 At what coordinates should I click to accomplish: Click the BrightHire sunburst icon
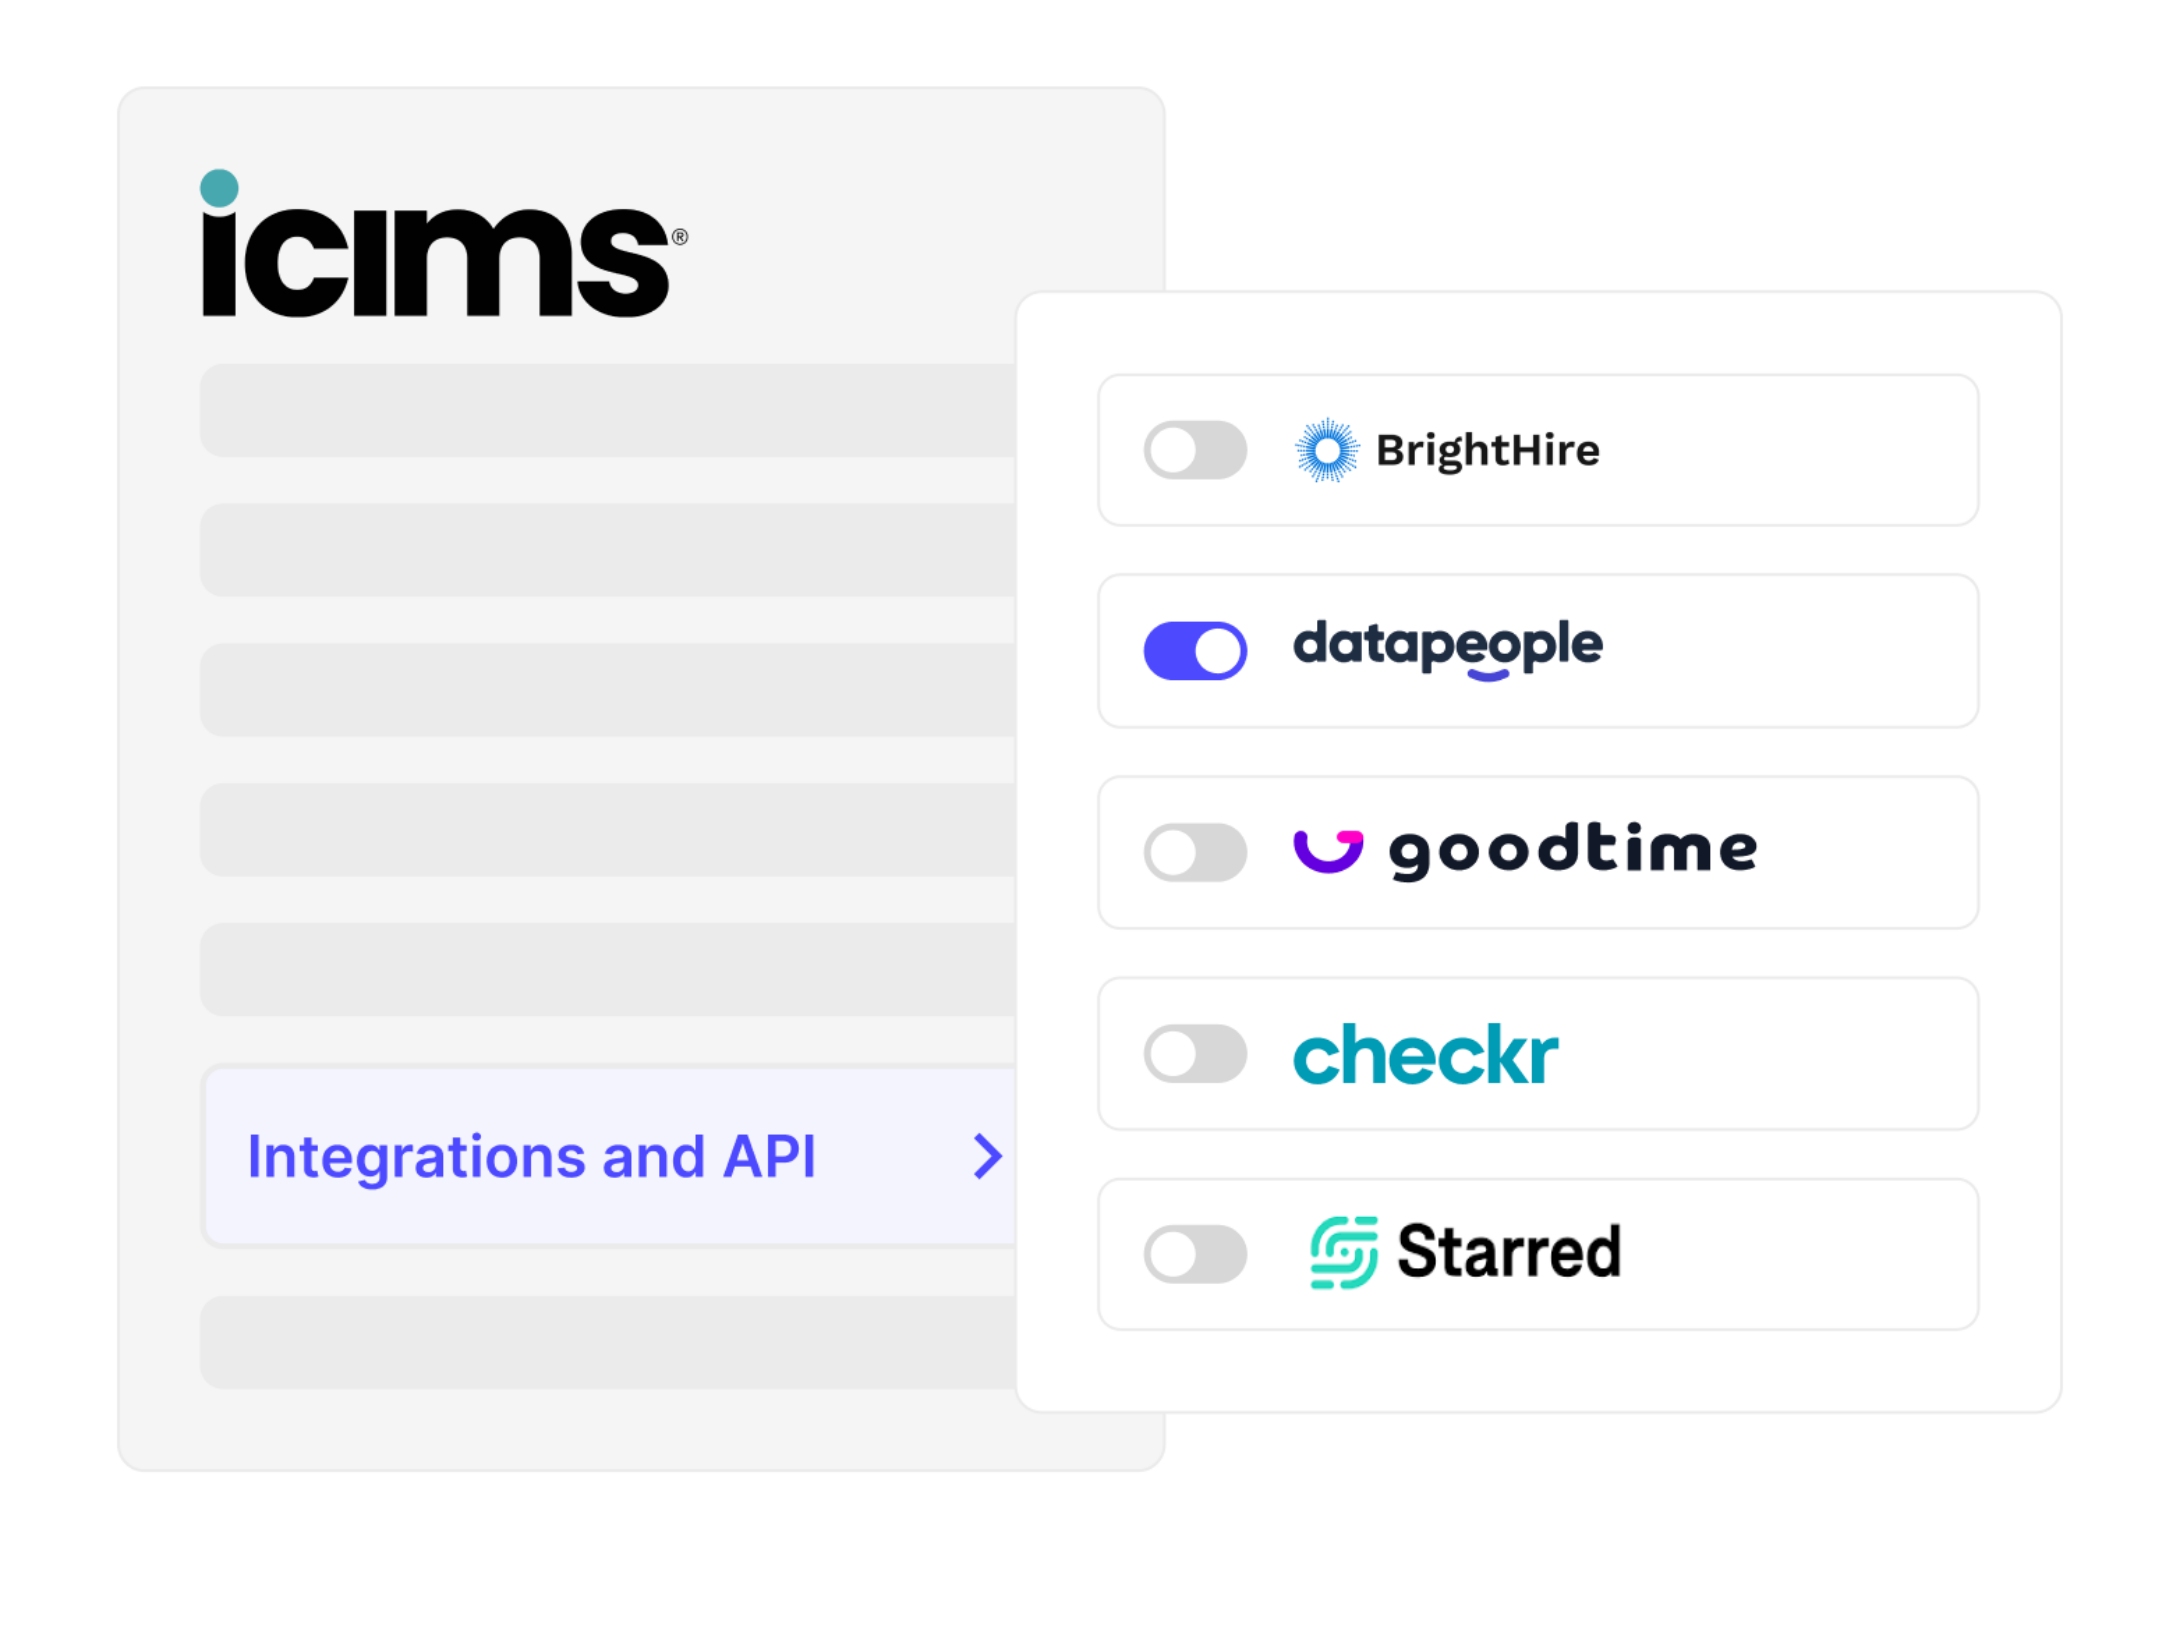coord(1326,451)
